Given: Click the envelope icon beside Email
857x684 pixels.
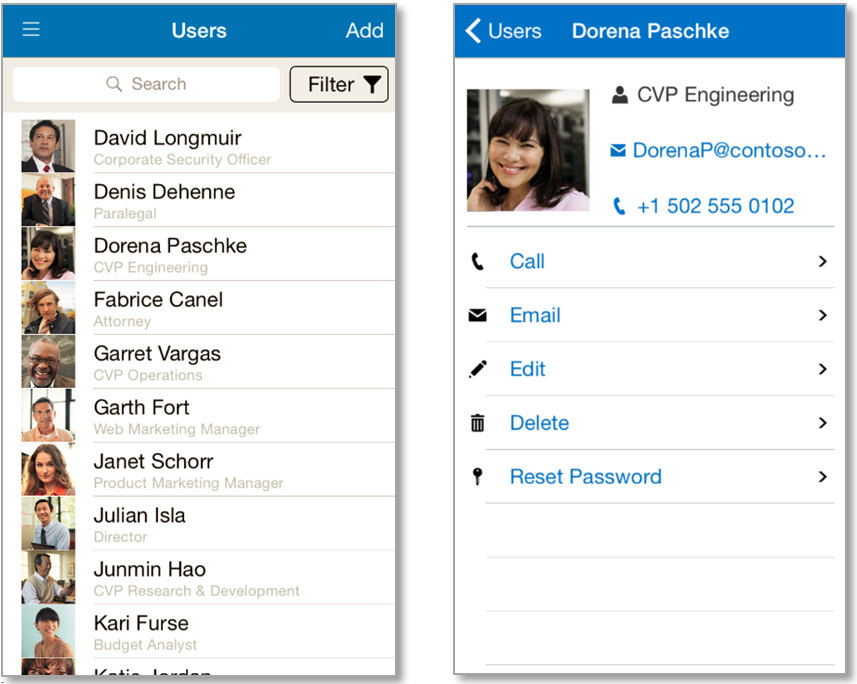Looking at the screenshot, I should pos(478,315).
